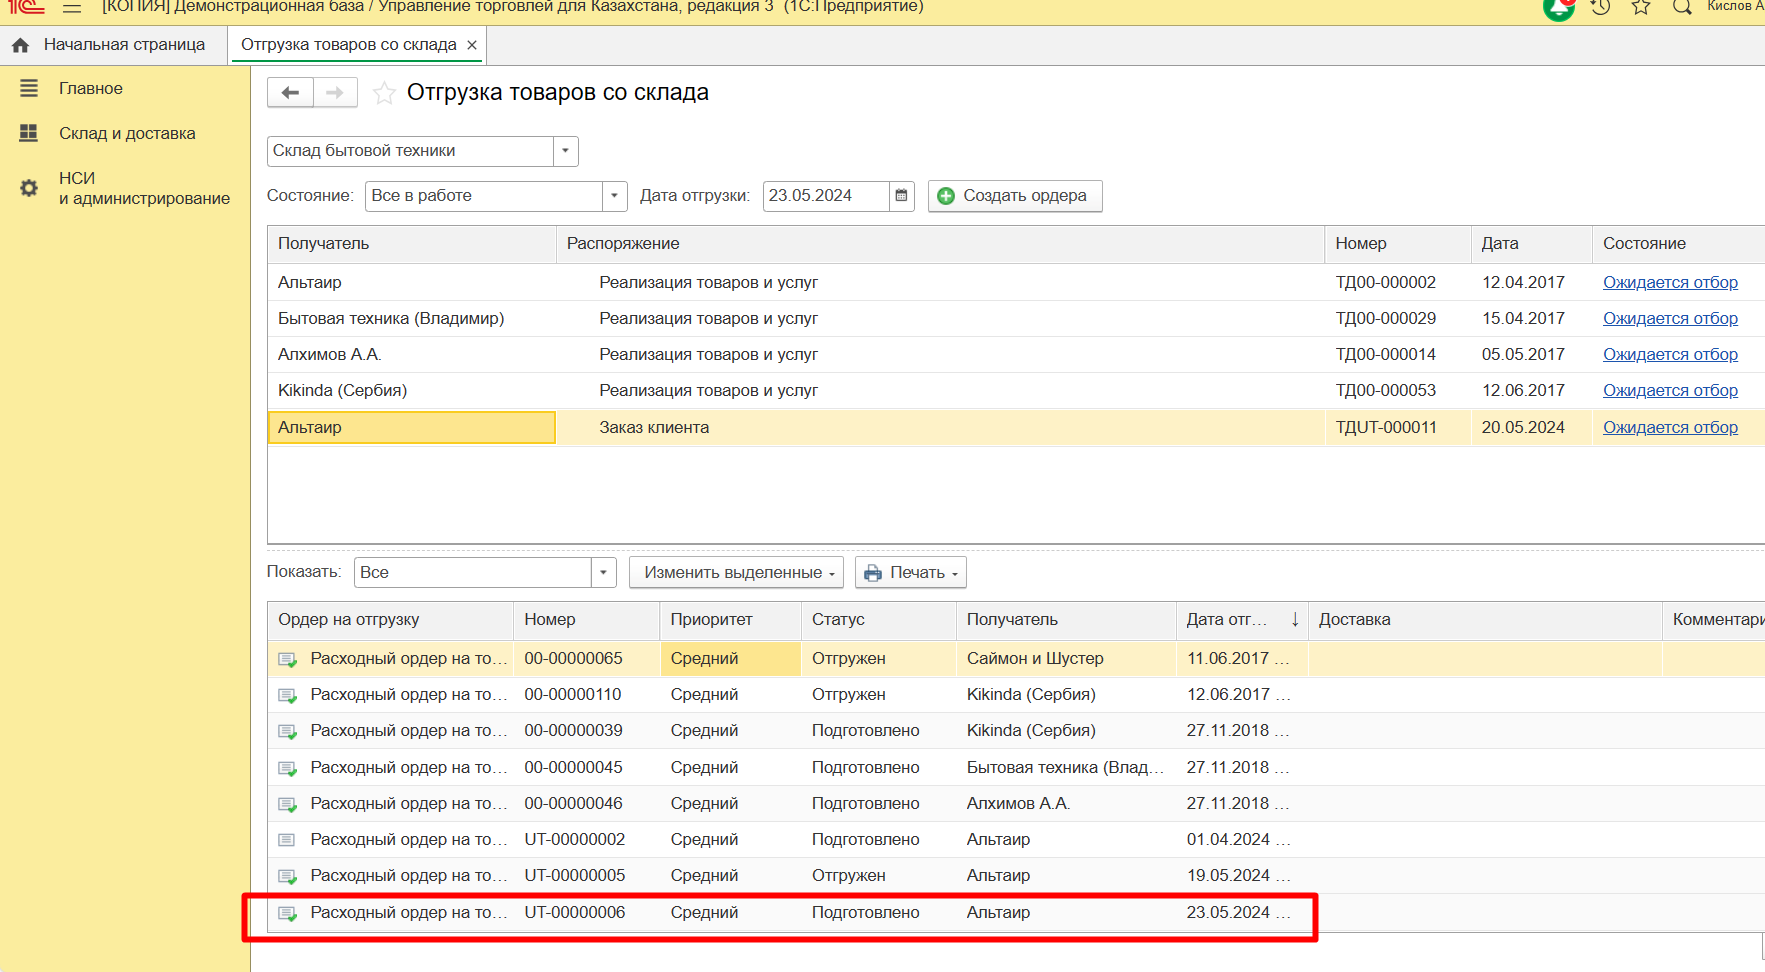Open the main hamburger menu in title bar
The width and height of the screenshot is (1765, 972).
72,8
